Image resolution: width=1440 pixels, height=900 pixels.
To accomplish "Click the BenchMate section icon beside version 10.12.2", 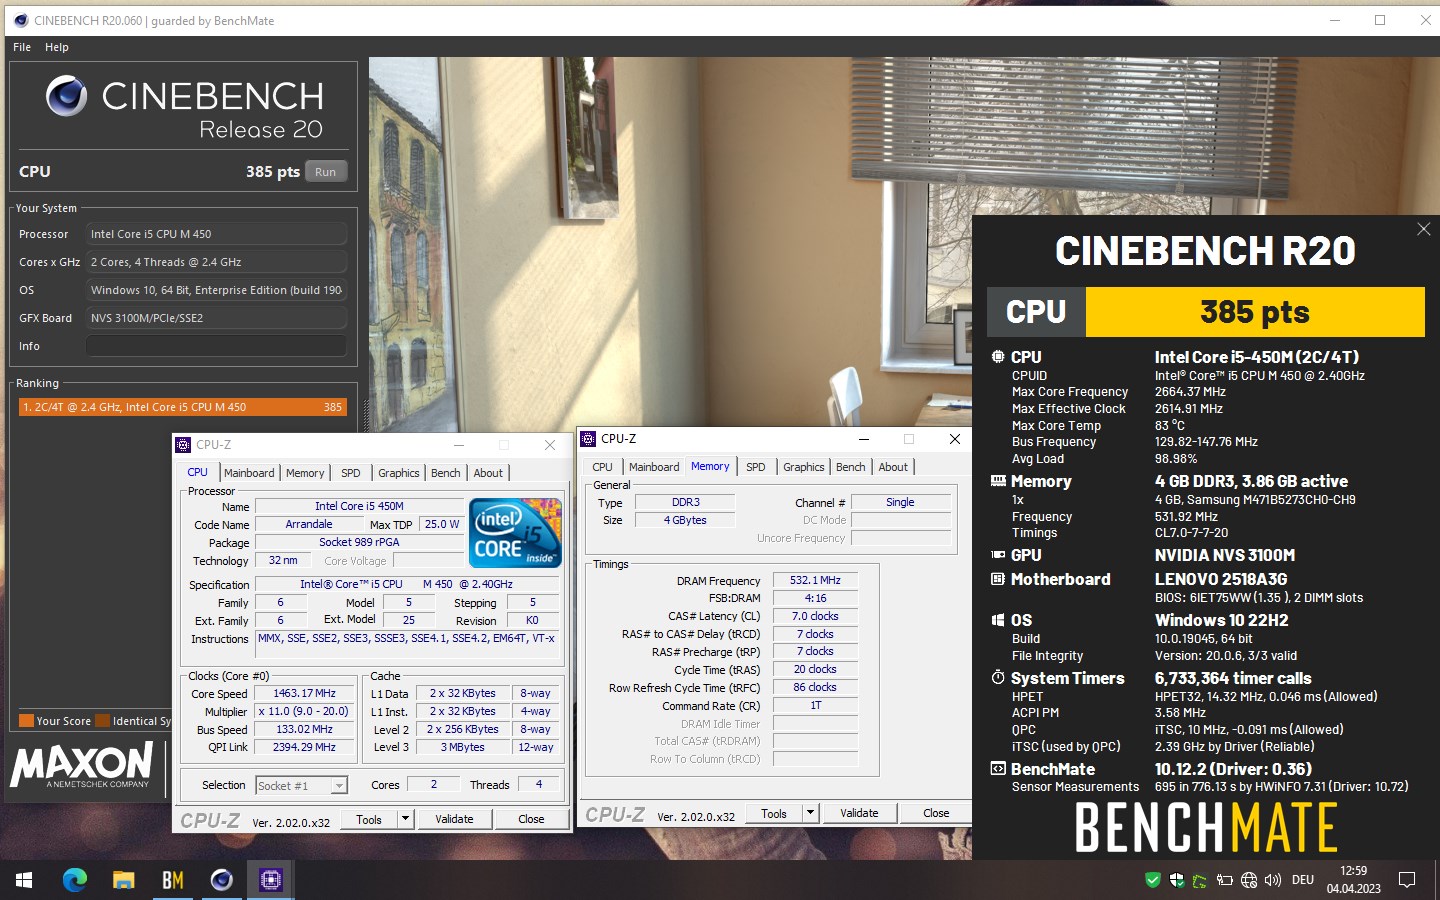I will point(998,769).
